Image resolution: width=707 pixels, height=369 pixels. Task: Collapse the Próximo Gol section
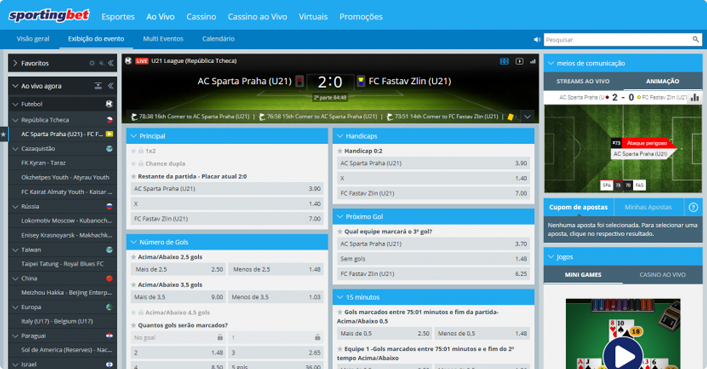[x=340, y=217]
